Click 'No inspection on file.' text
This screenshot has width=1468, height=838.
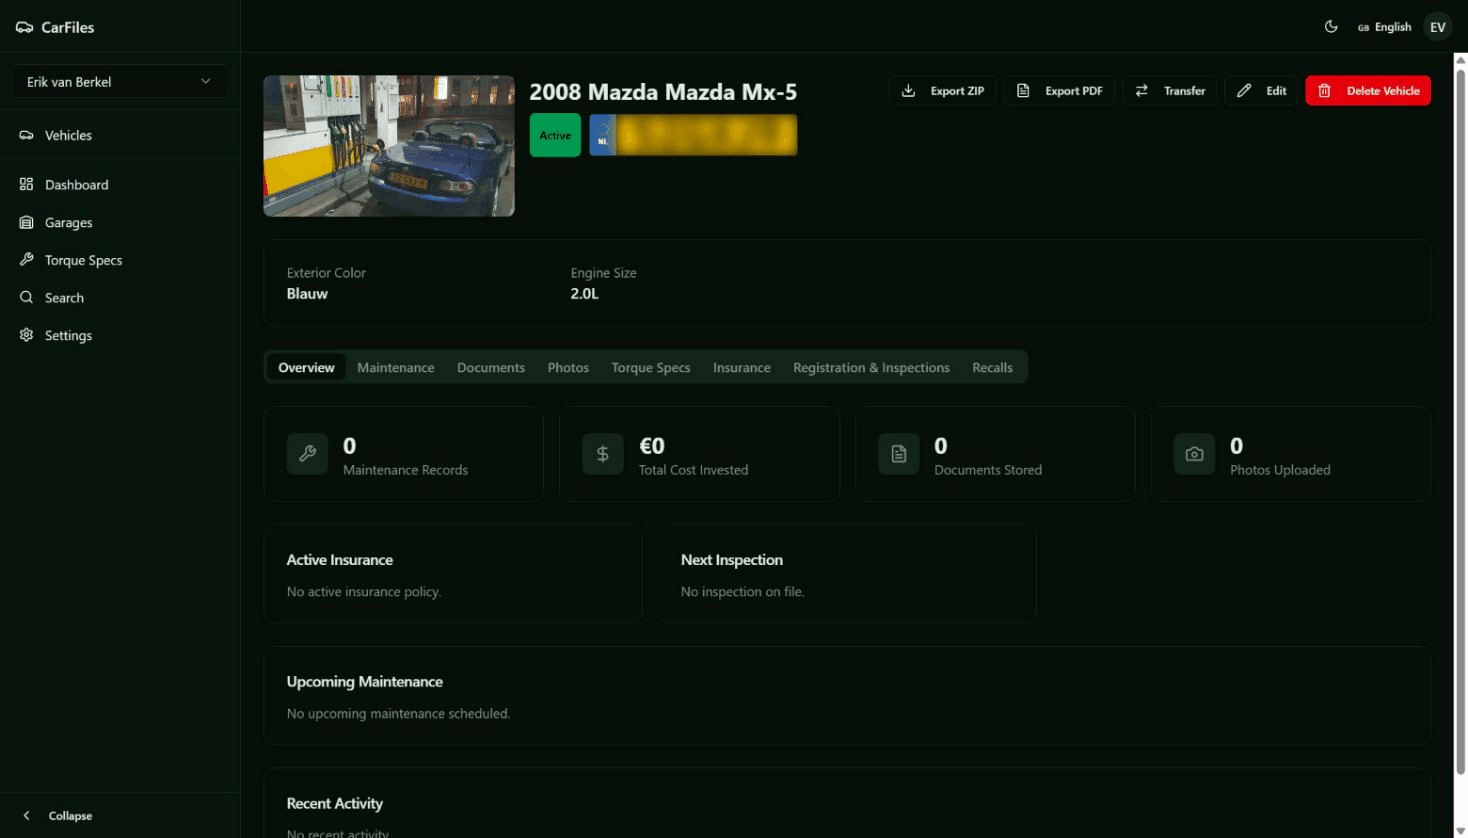click(x=743, y=592)
